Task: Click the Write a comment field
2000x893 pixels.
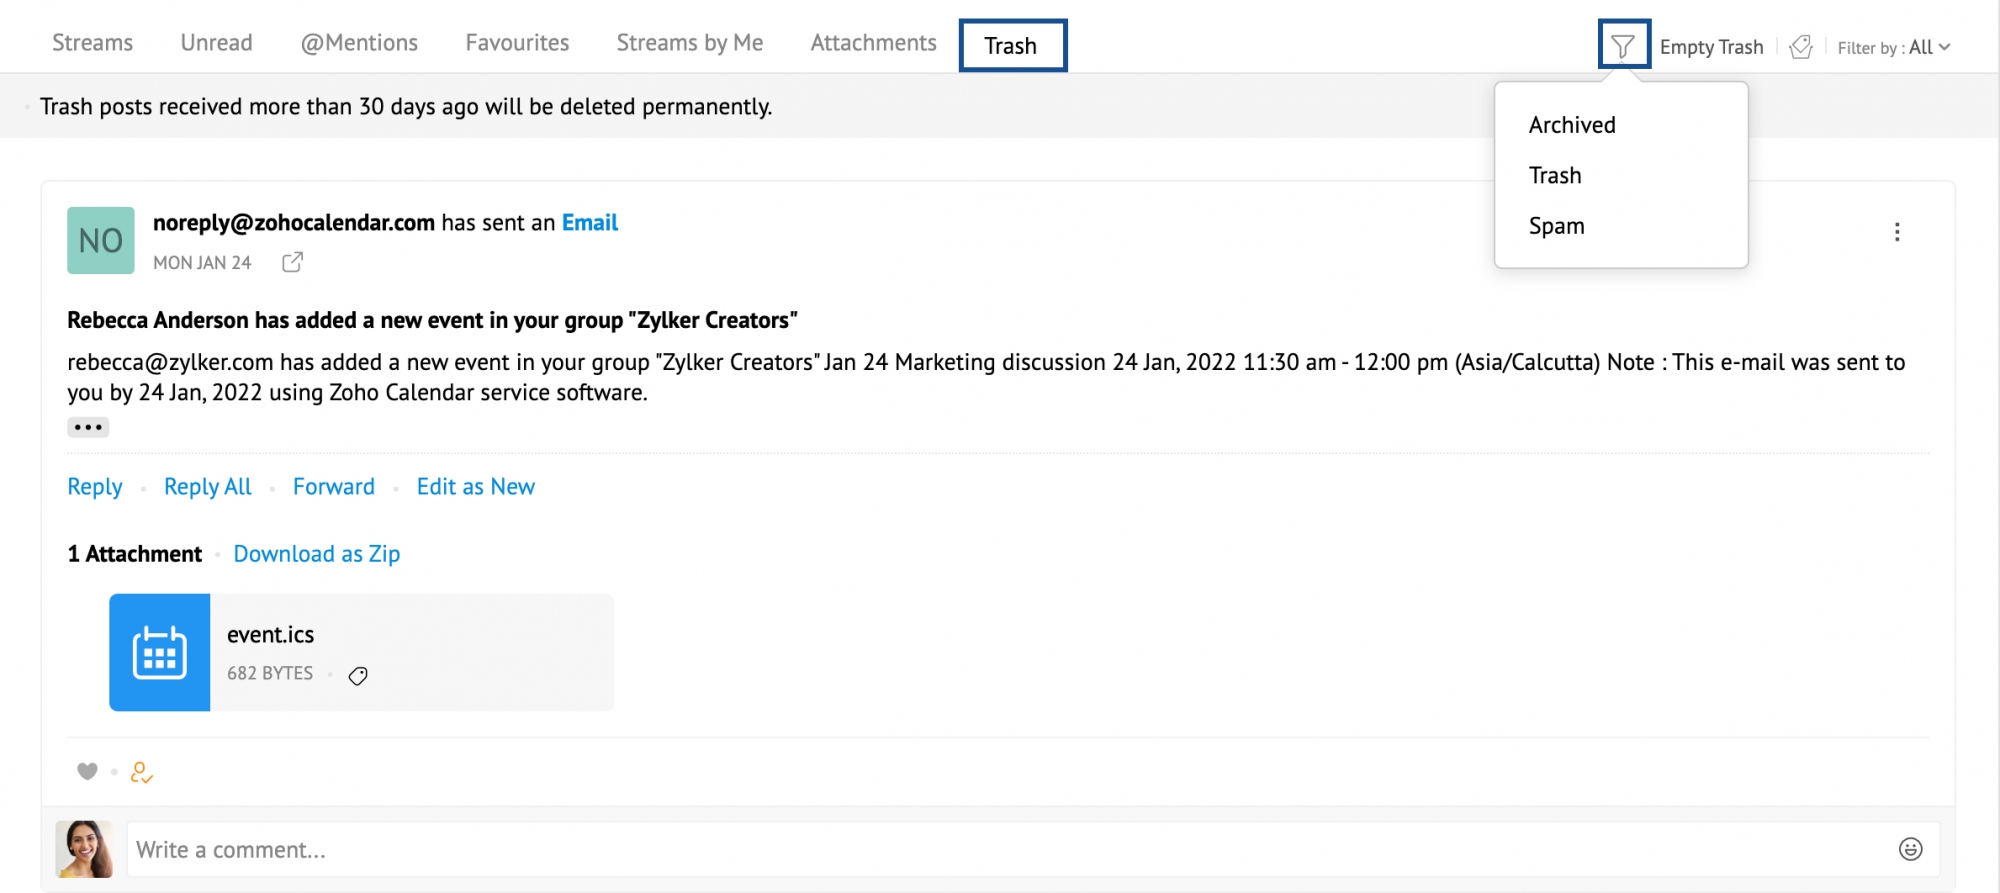Action: [1000, 850]
